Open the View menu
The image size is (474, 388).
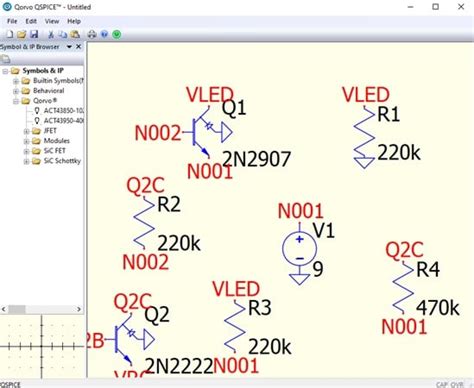pyautogui.click(x=52, y=21)
